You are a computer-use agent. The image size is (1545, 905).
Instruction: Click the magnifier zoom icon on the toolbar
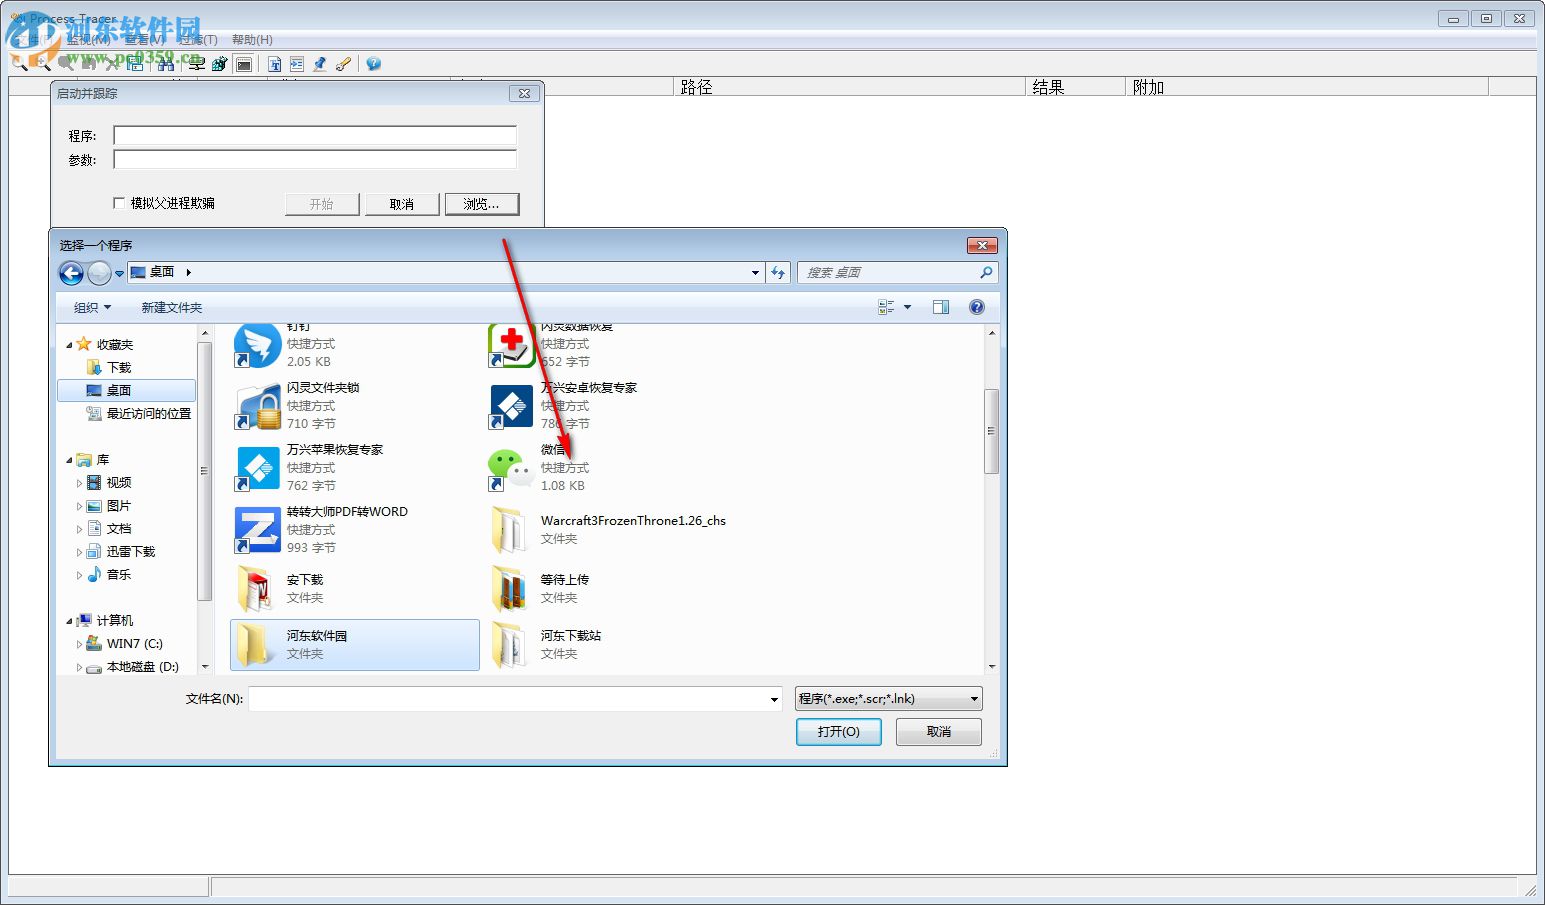[42, 63]
